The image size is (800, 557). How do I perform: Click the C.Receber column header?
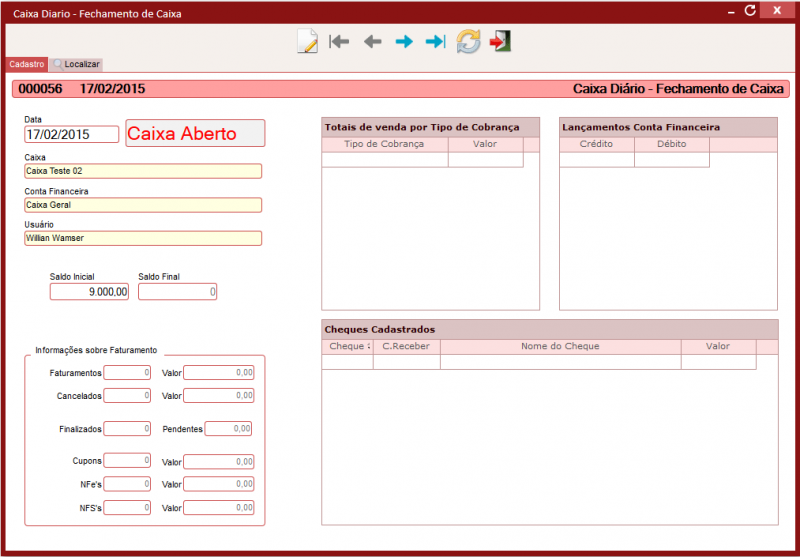pos(407,346)
